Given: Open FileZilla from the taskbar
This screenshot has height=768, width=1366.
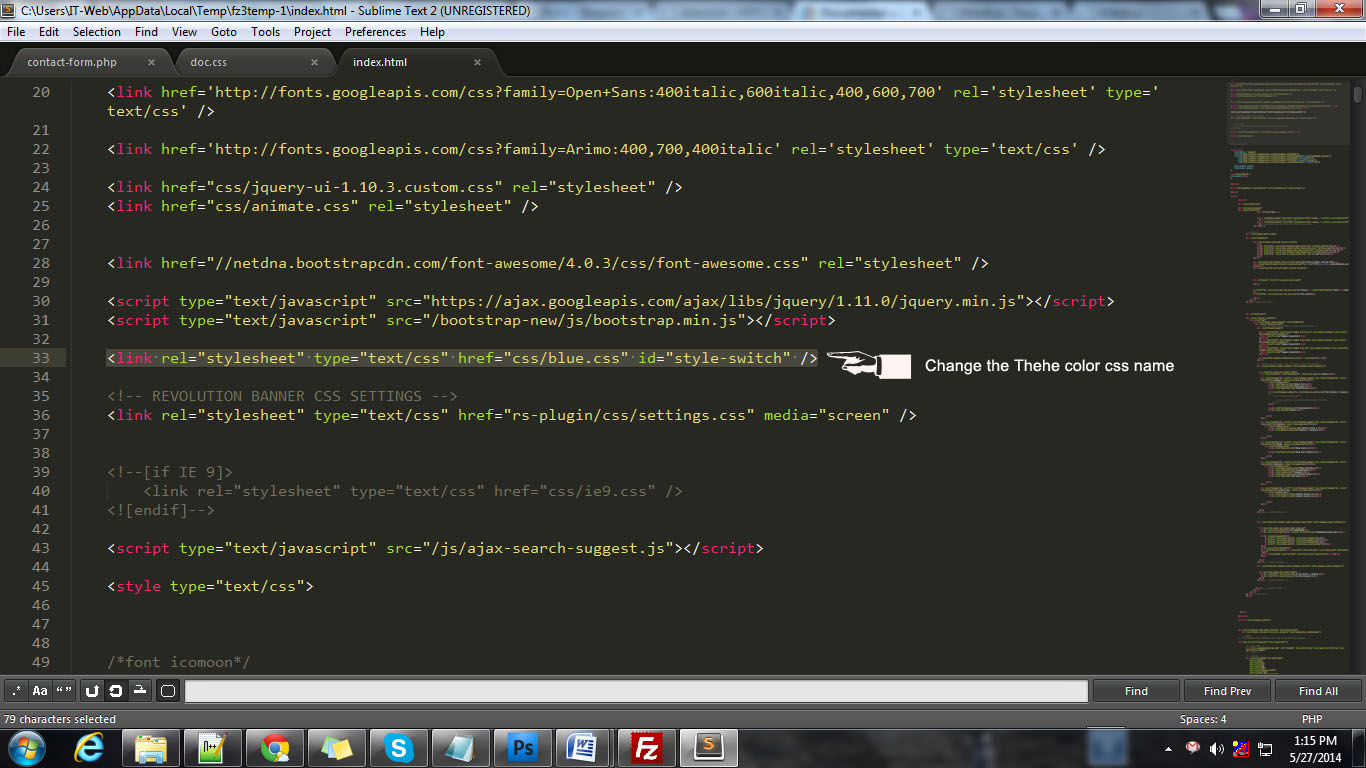Looking at the screenshot, I should click(647, 747).
